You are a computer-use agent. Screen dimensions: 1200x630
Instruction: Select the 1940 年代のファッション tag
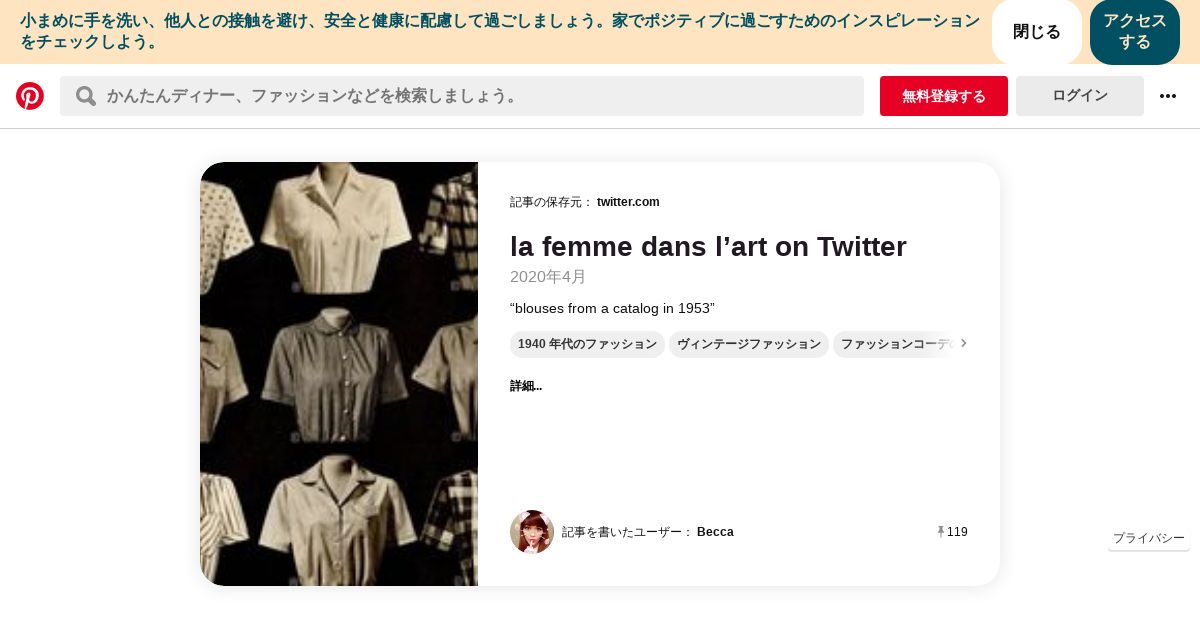587,344
